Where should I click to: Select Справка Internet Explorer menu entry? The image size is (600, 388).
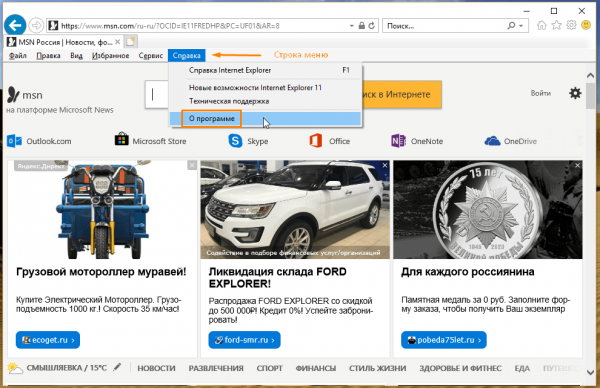tap(266, 70)
